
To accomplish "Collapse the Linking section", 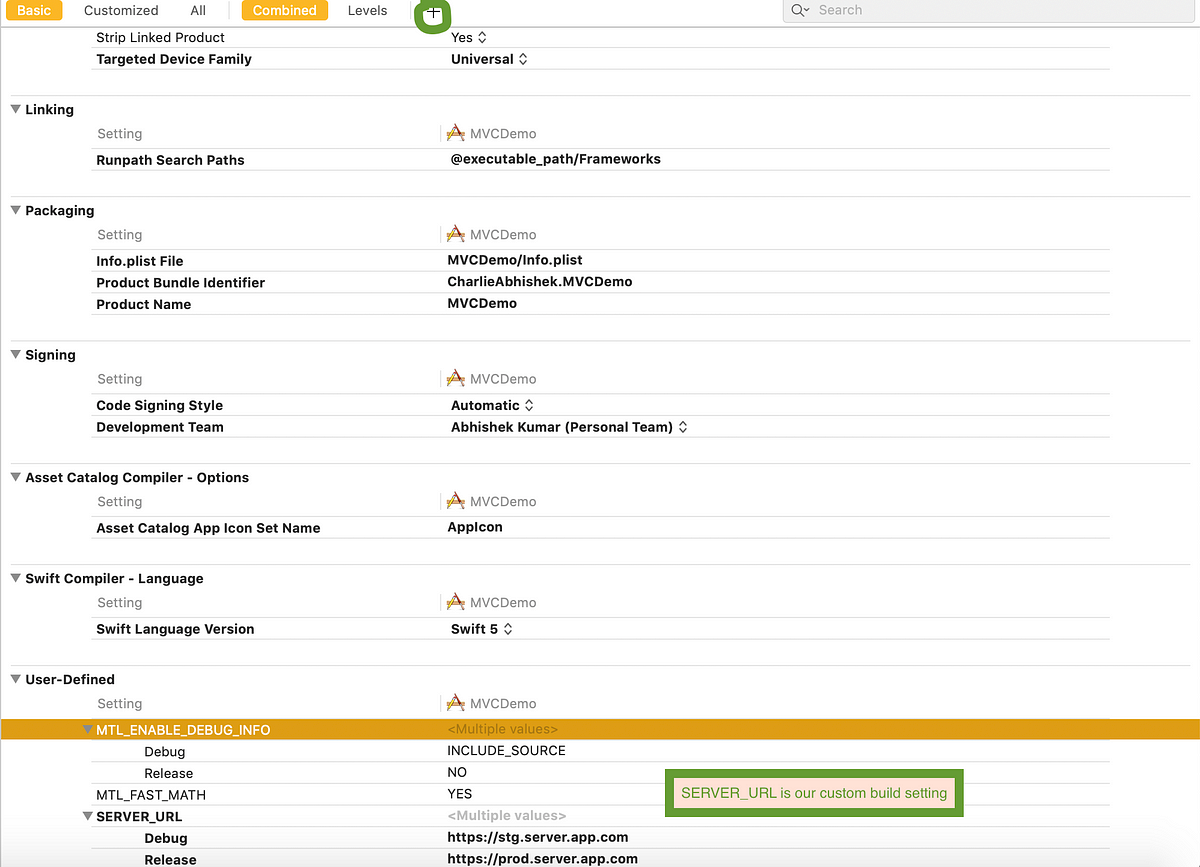I will (x=16, y=109).
